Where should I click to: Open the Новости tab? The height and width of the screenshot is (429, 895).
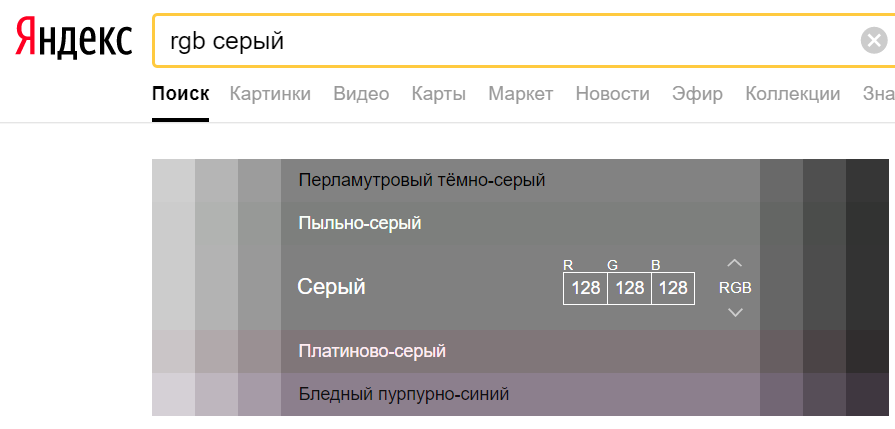coord(612,94)
